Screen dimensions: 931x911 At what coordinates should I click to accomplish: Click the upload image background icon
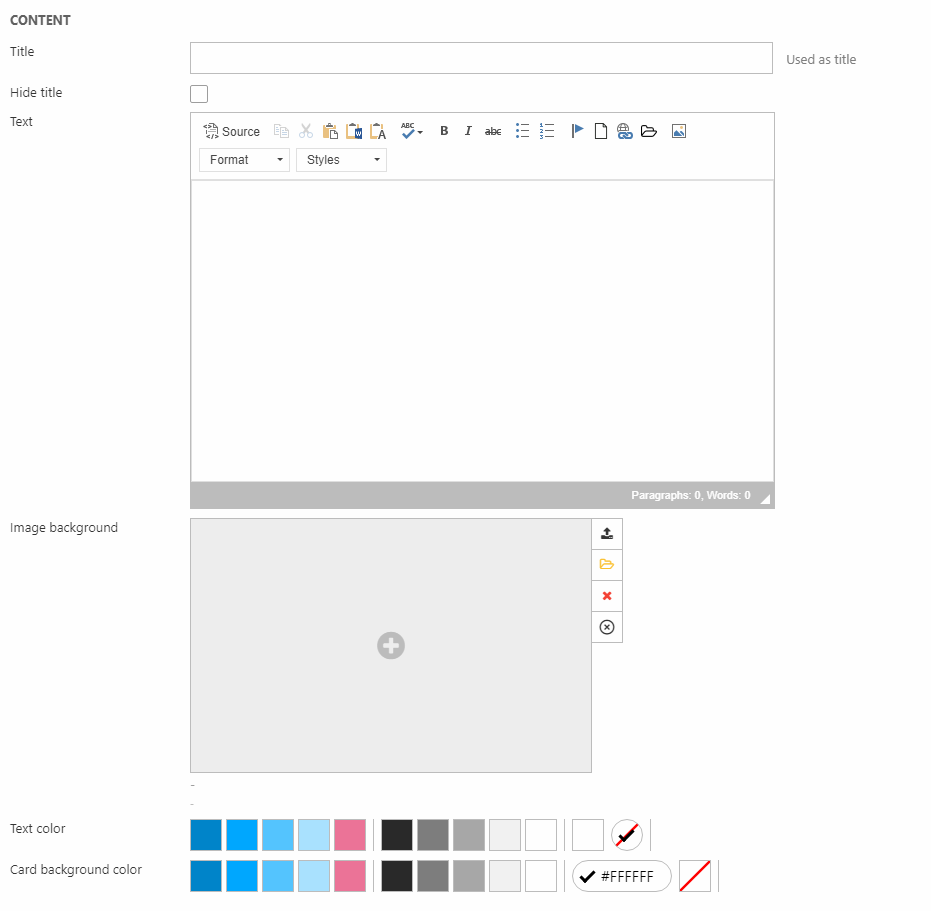pos(607,533)
